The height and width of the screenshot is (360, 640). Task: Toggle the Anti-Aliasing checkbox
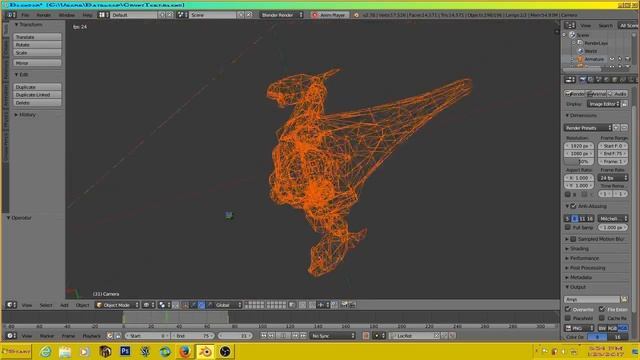pyautogui.click(x=573, y=206)
